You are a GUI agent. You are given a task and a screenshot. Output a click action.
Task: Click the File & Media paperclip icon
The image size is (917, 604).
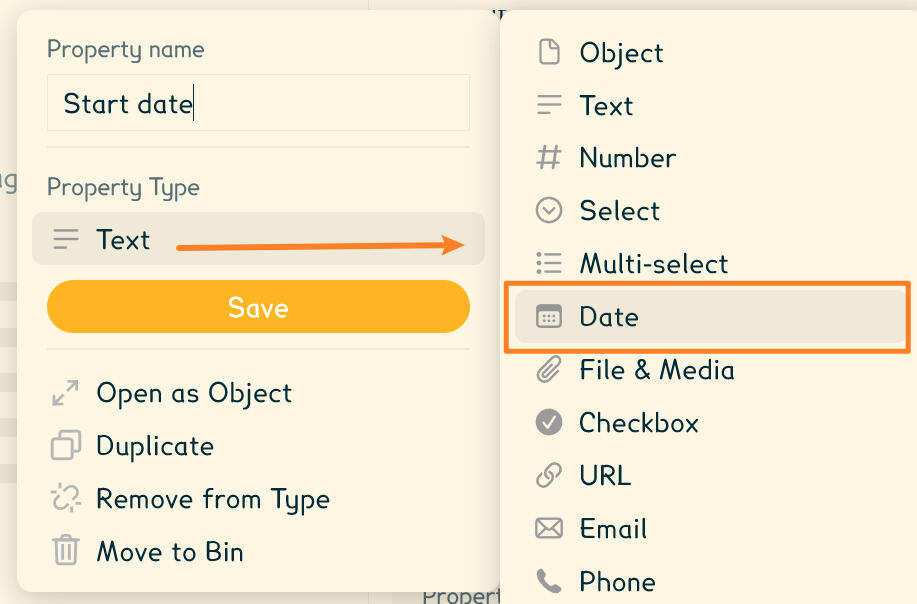click(x=549, y=370)
